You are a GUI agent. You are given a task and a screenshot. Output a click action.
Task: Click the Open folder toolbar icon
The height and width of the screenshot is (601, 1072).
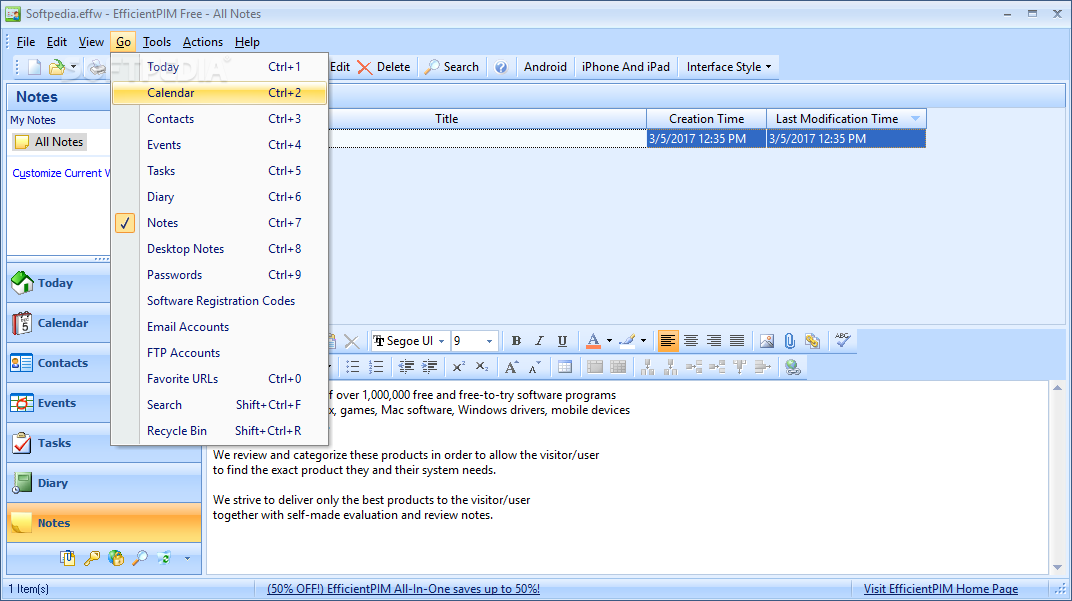pyautogui.click(x=57, y=67)
